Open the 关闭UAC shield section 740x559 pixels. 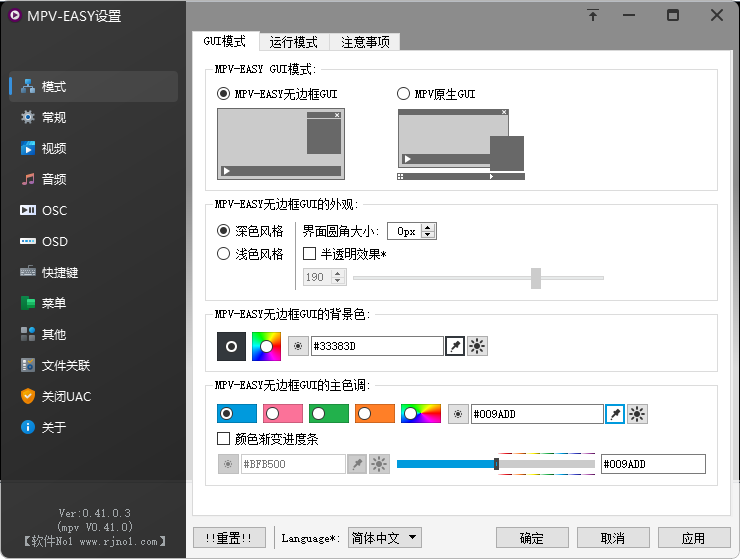coord(93,396)
